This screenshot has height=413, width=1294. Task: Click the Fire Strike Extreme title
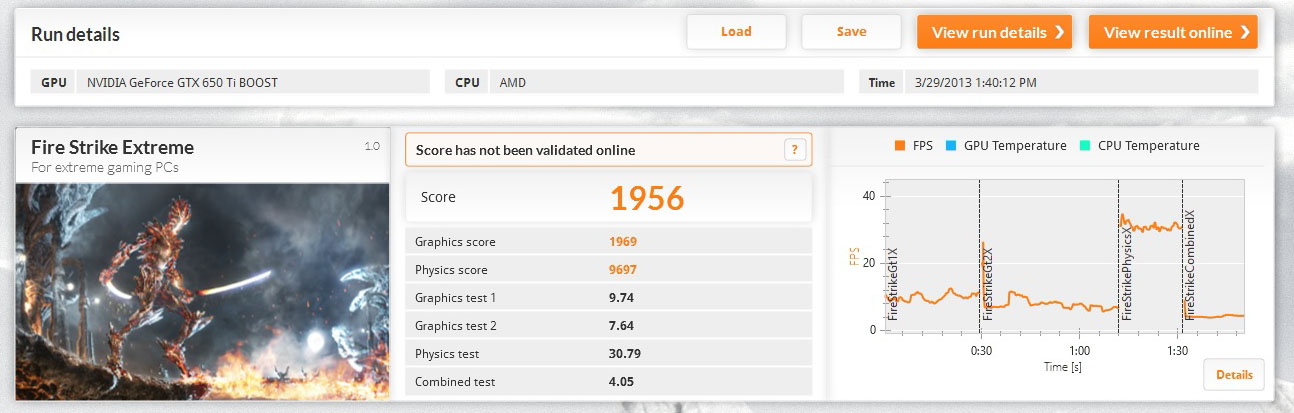113,148
